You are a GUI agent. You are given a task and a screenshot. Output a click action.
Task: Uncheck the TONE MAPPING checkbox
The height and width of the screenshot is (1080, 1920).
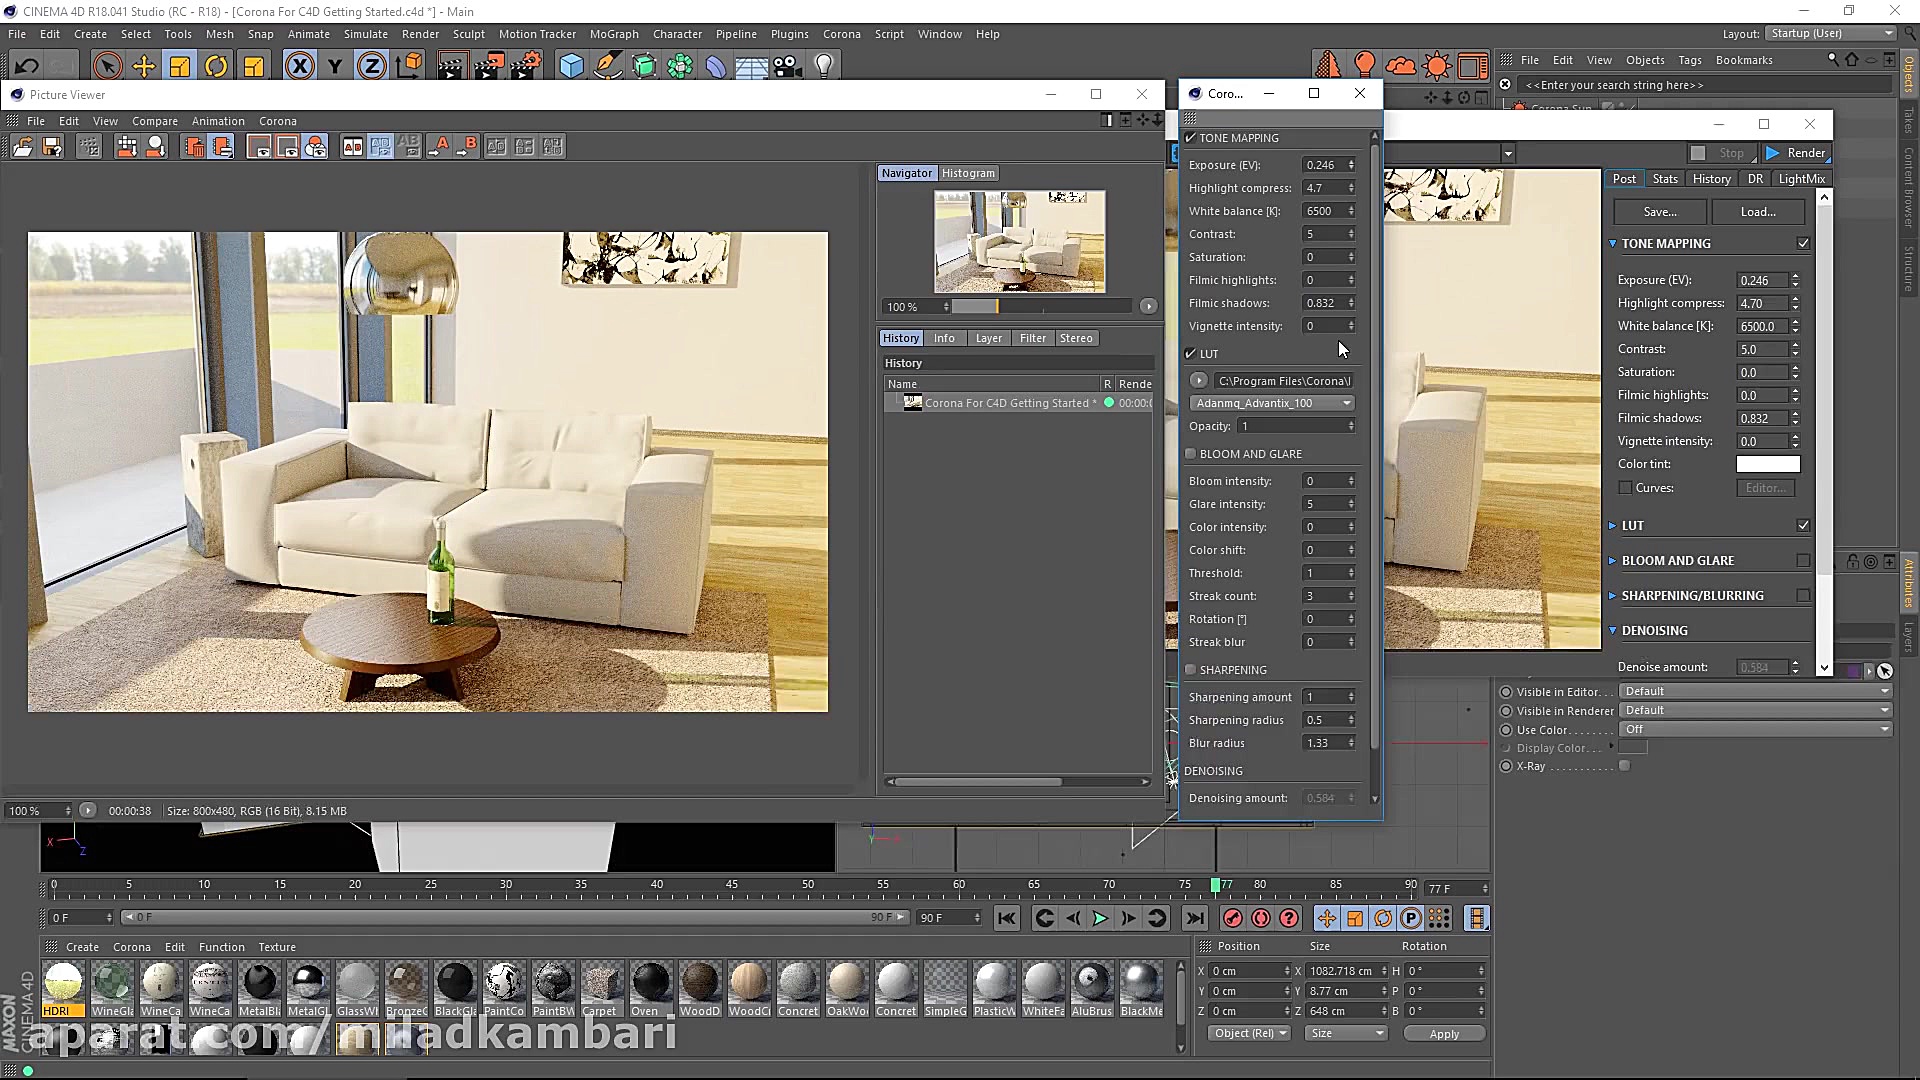[x=1190, y=138]
